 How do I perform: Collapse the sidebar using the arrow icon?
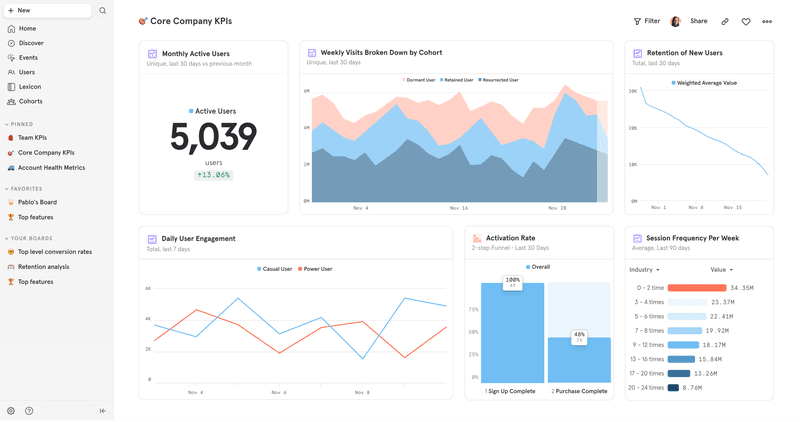click(x=103, y=411)
